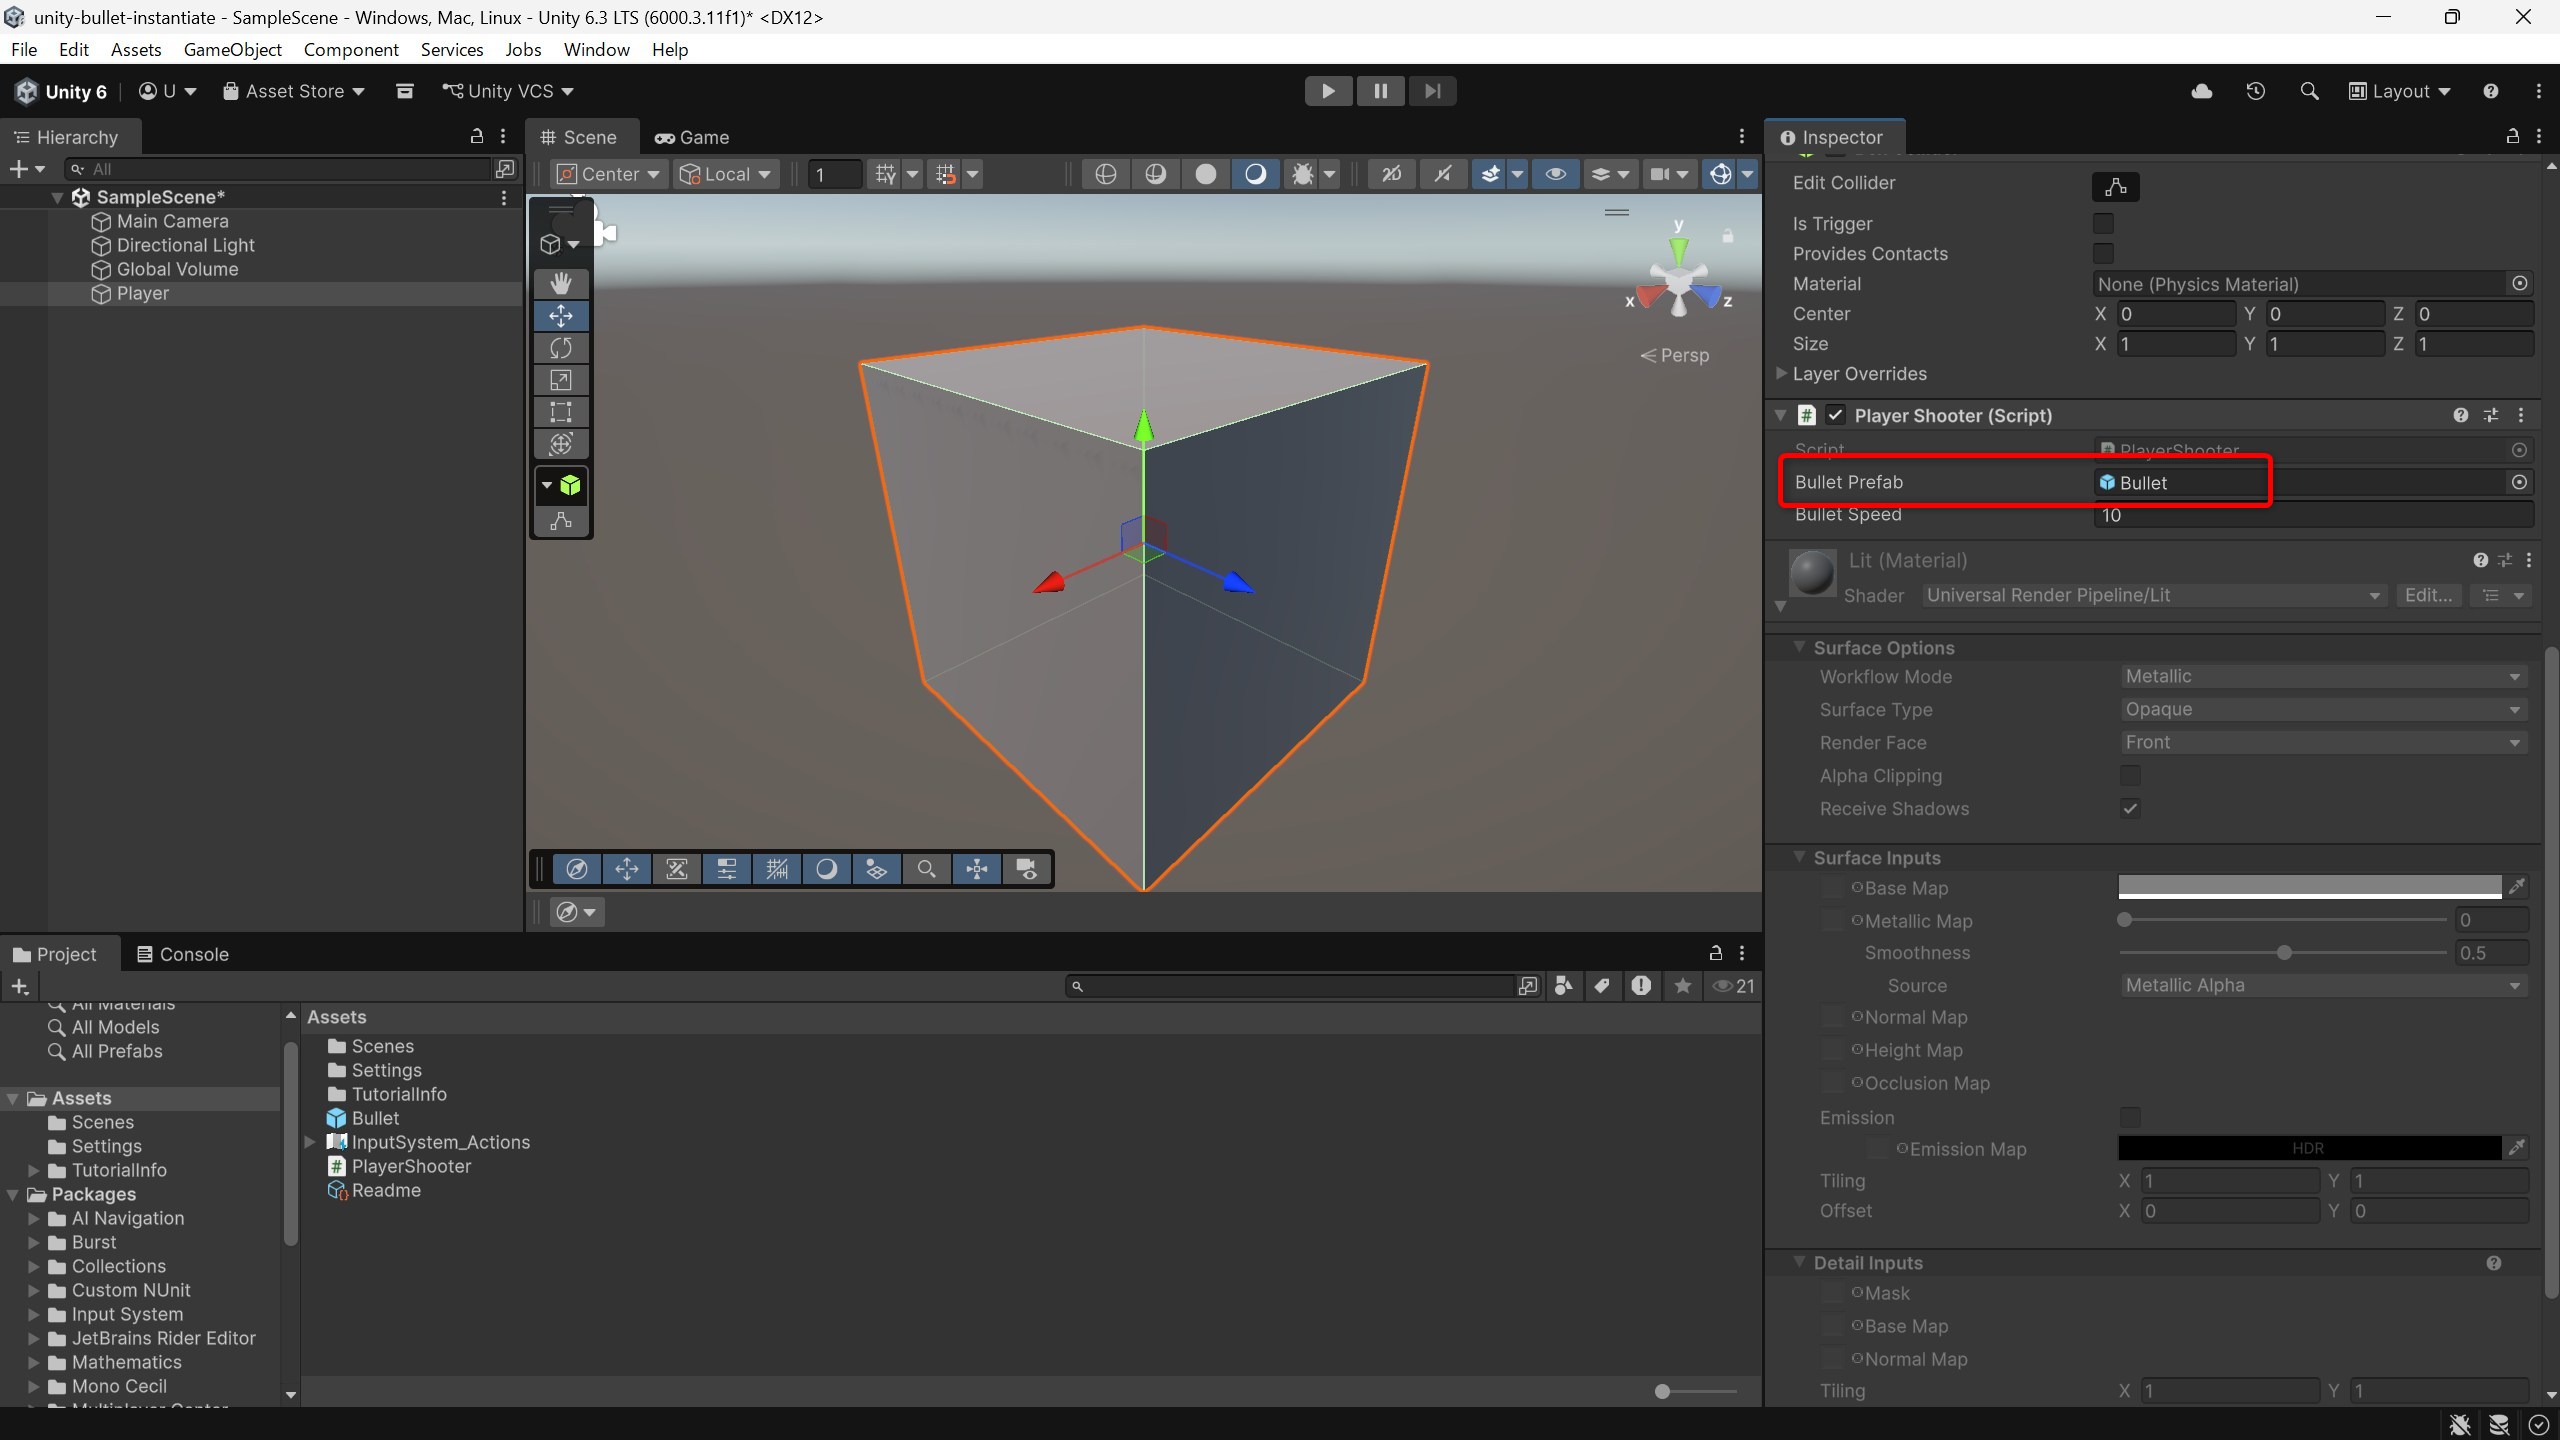Click the Edit Collider icon button

click(2115, 186)
